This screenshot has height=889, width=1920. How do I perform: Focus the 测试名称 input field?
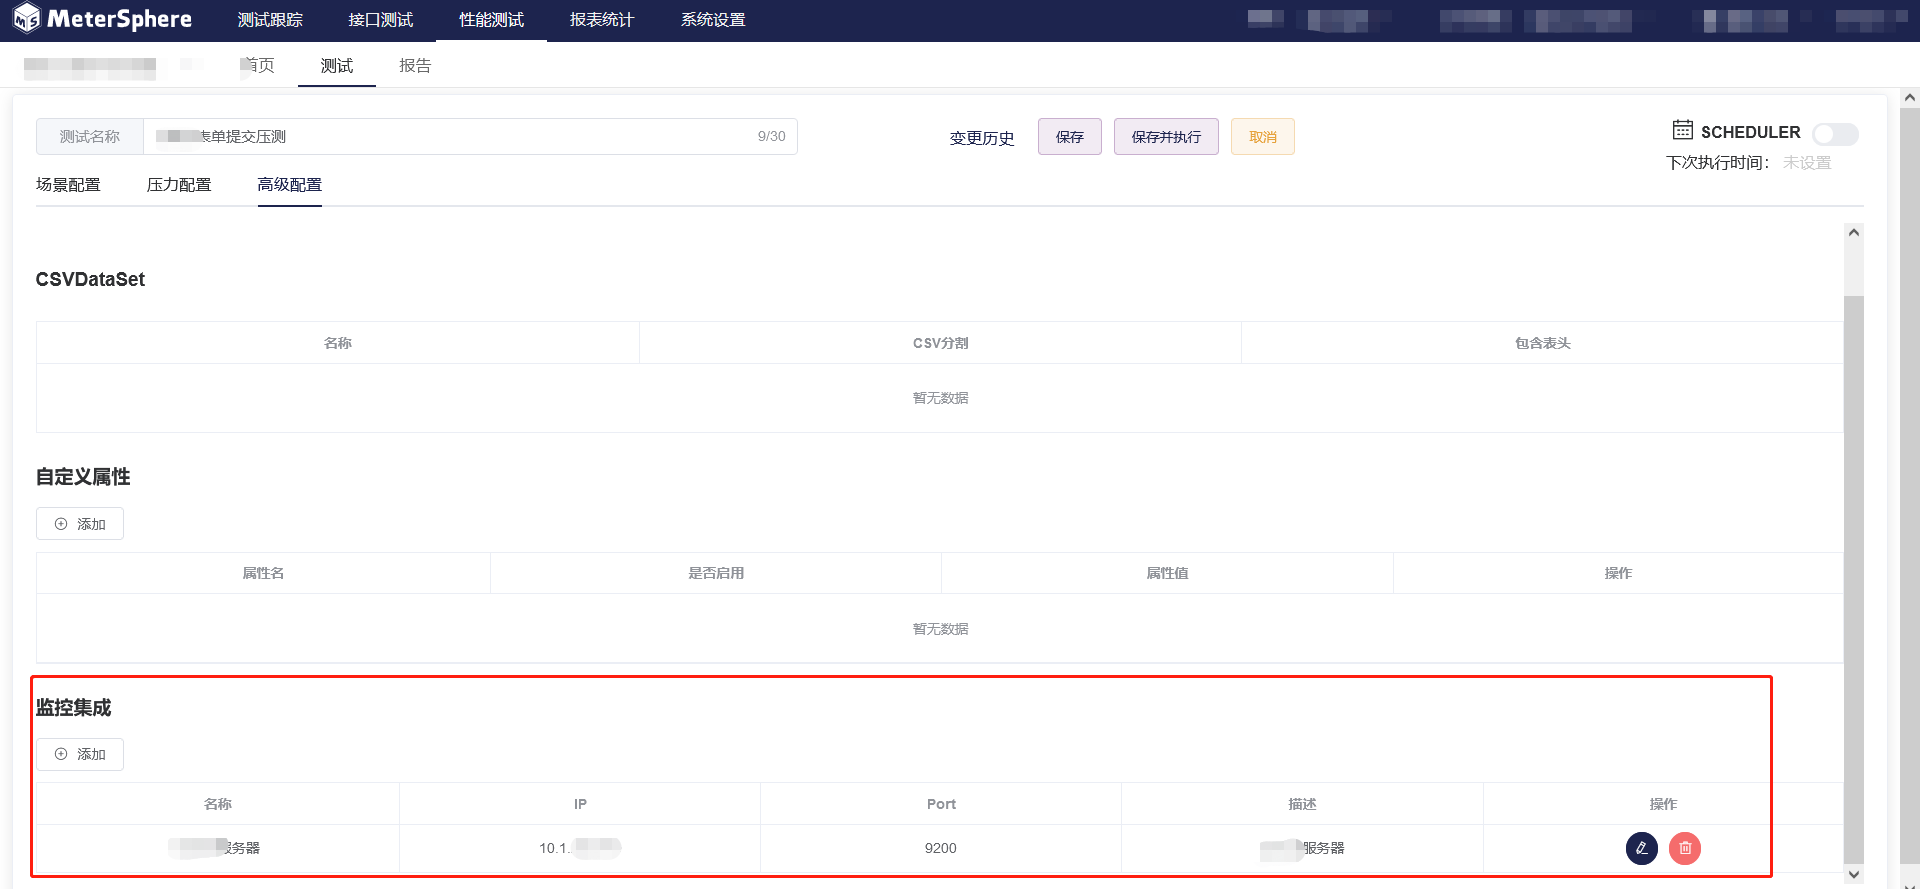(470, 137)
